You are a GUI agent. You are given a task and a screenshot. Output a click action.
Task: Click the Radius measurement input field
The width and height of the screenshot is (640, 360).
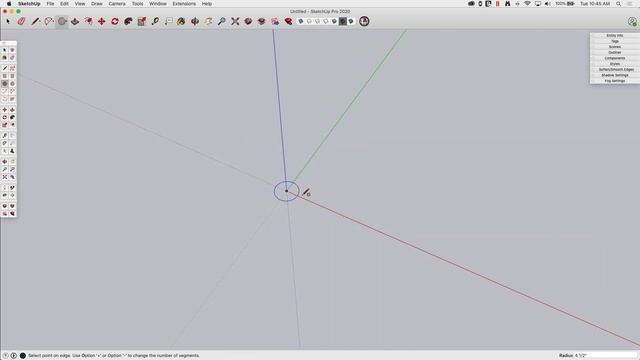(605, 356)
